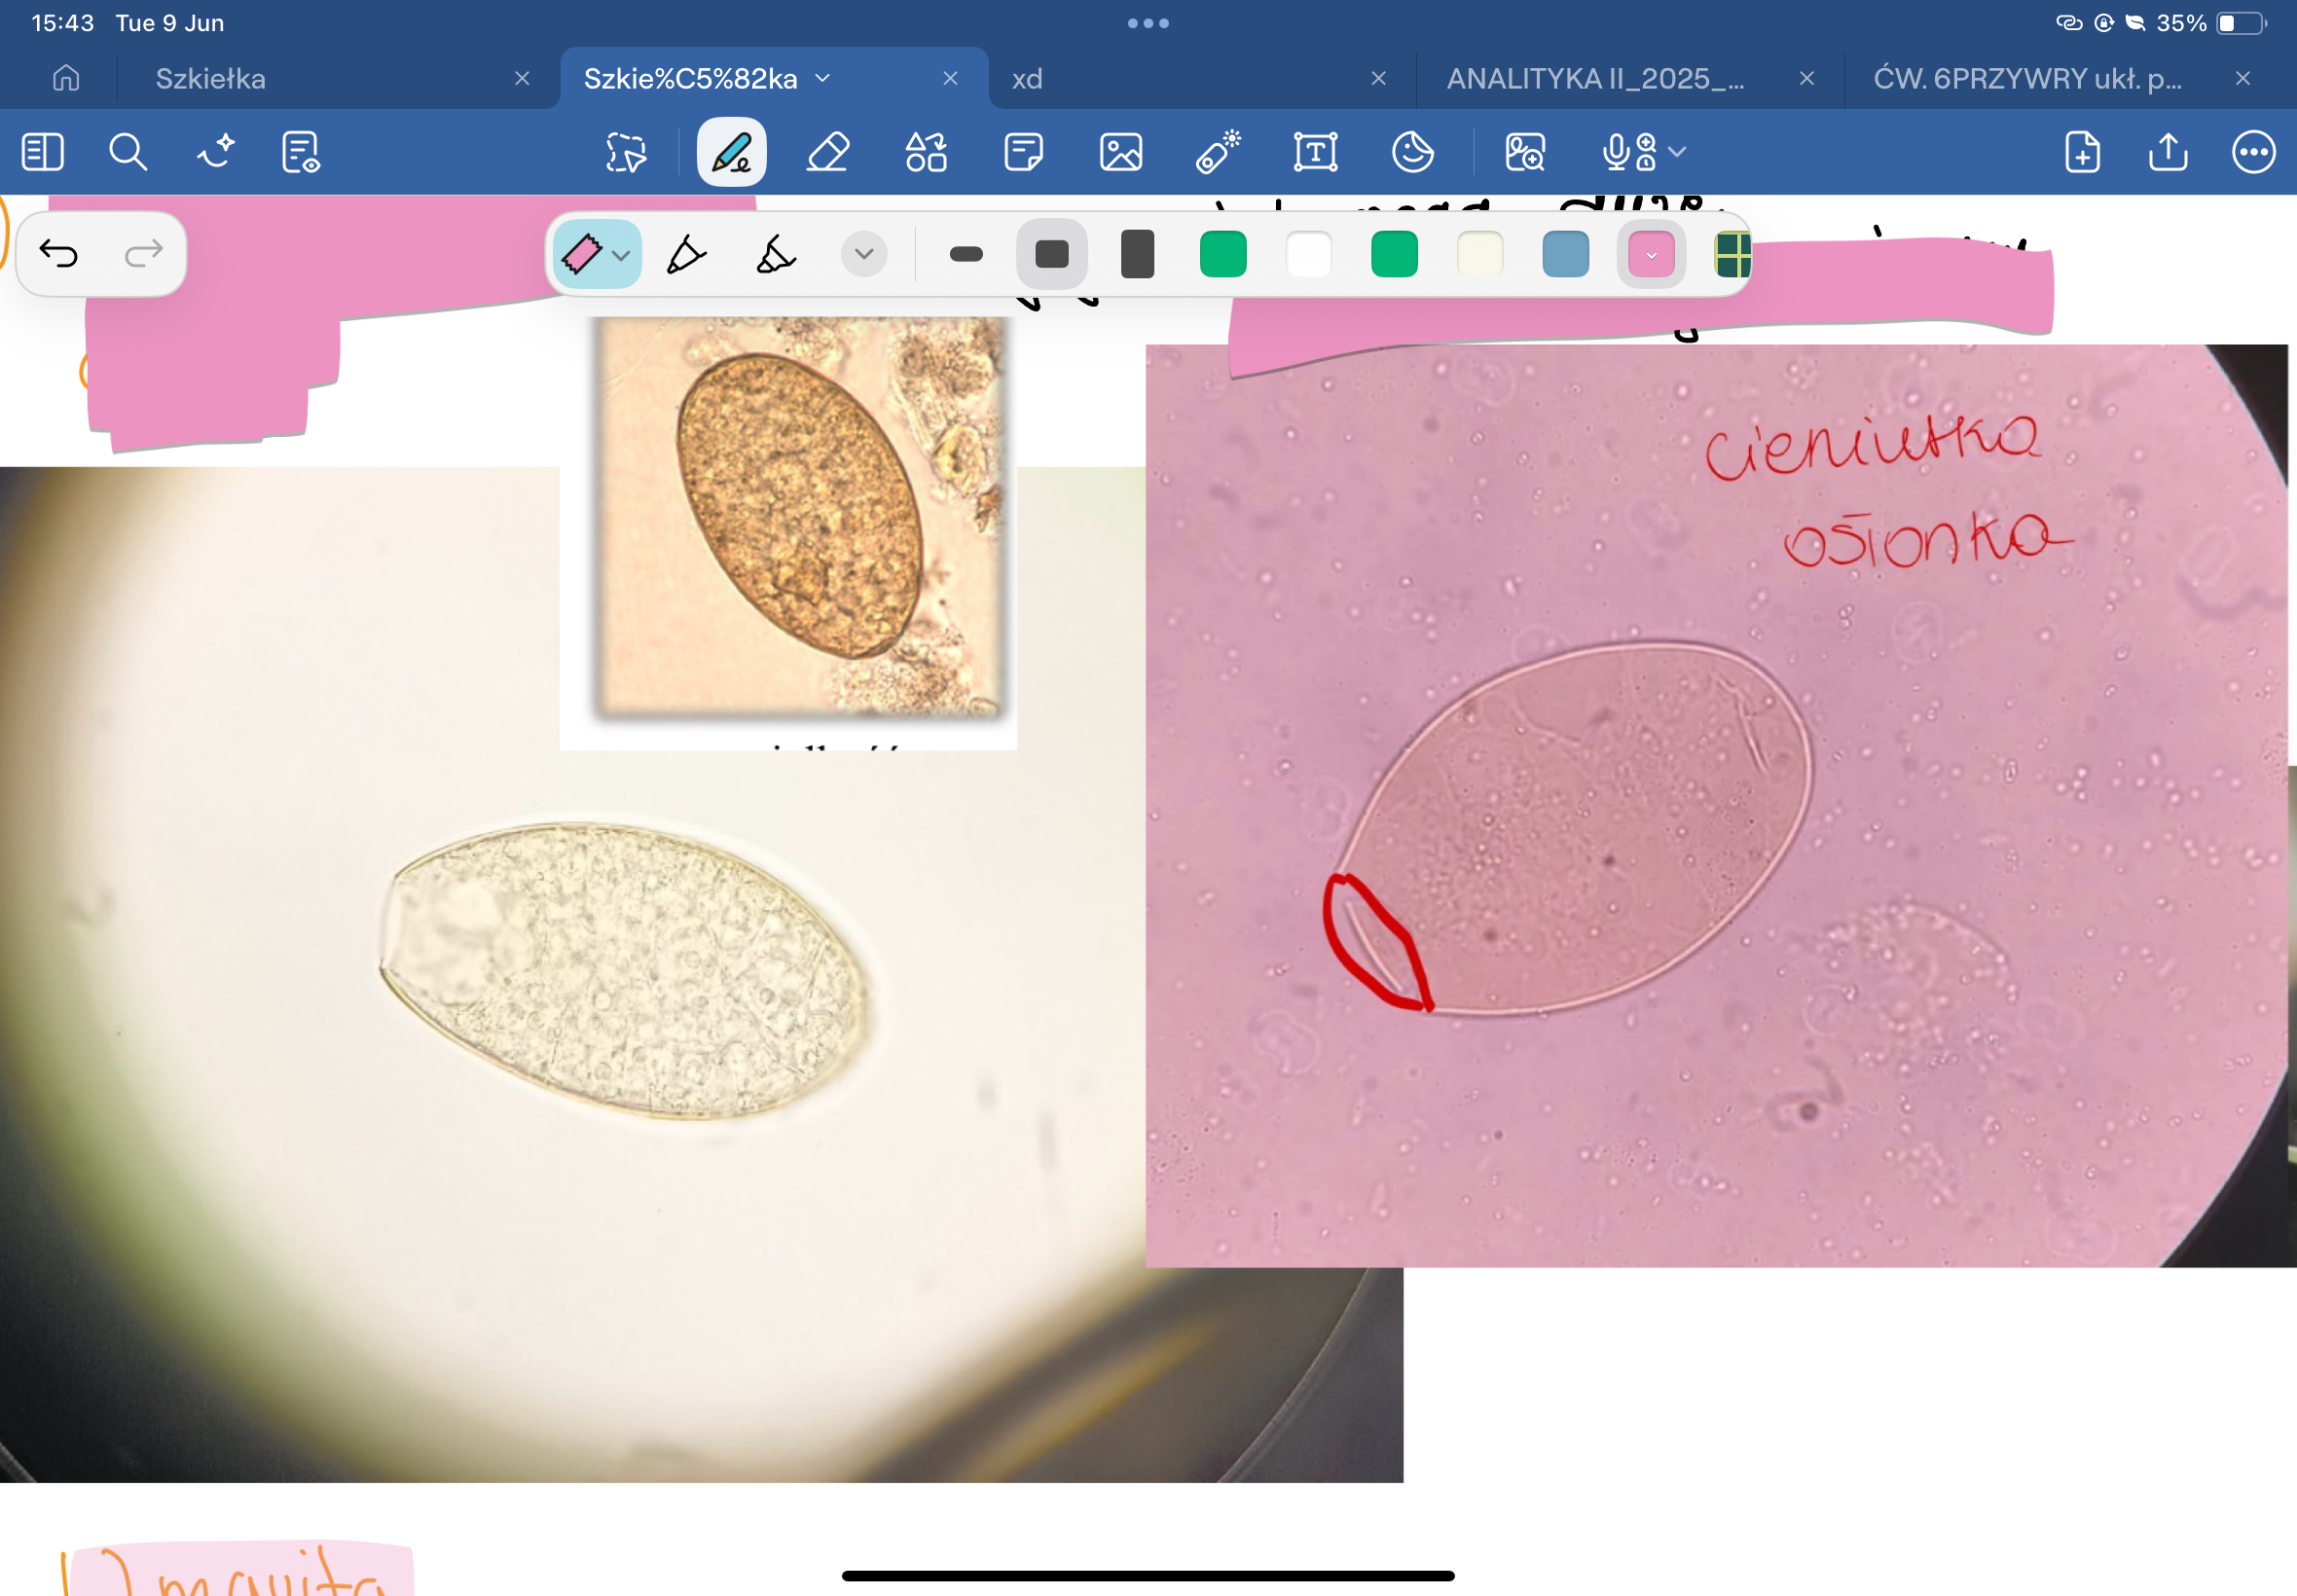
Task: Close the Szkiełka tab
Action: tap(522, 78)
